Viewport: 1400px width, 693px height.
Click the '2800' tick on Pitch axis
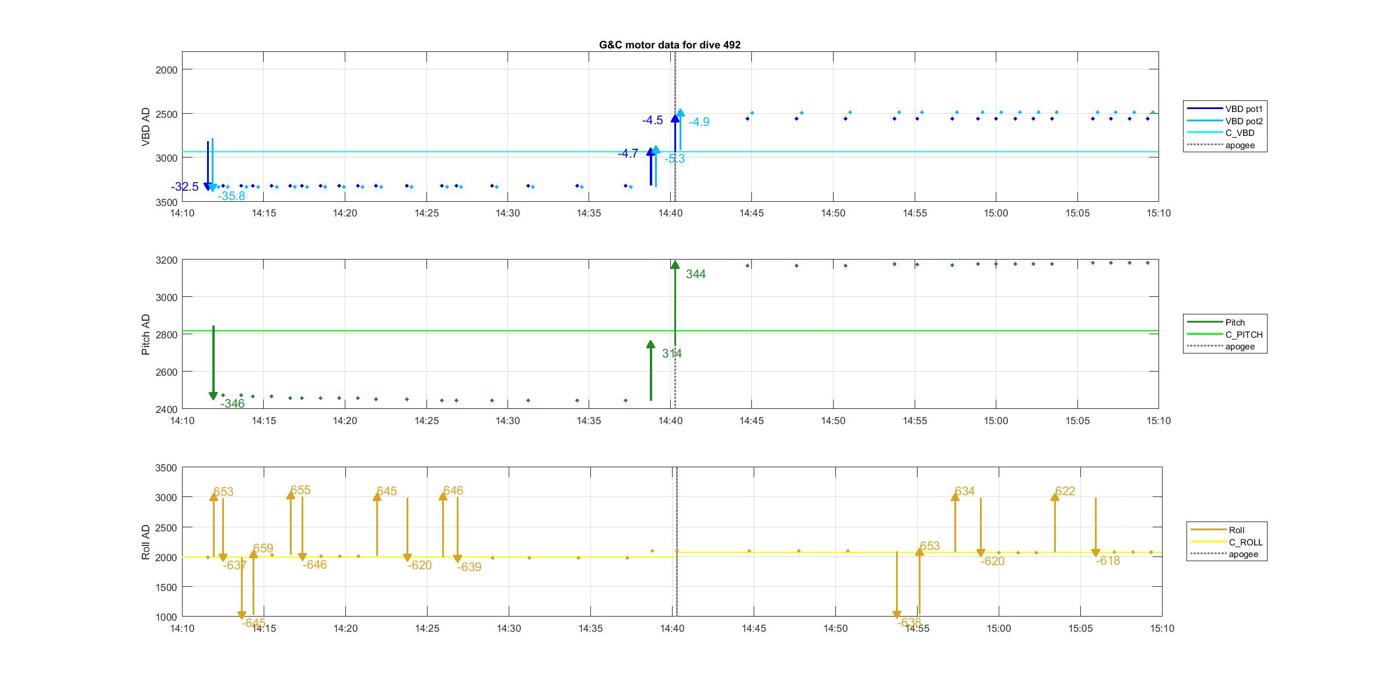[165, 335]
